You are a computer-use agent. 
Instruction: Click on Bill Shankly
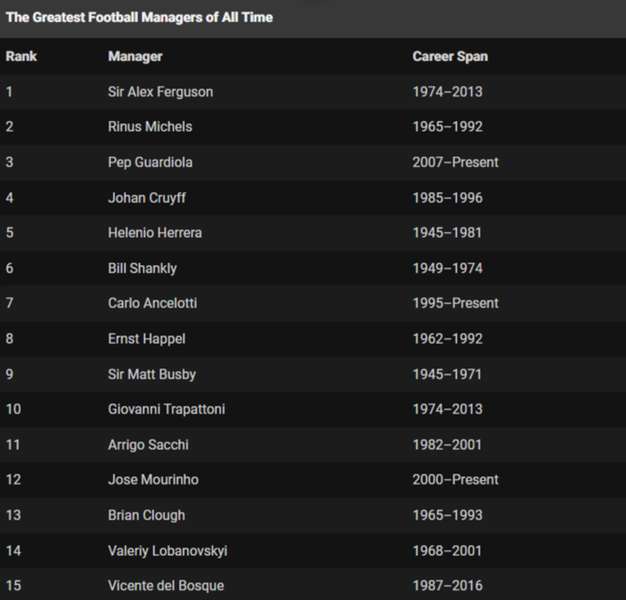pos(142,268)
